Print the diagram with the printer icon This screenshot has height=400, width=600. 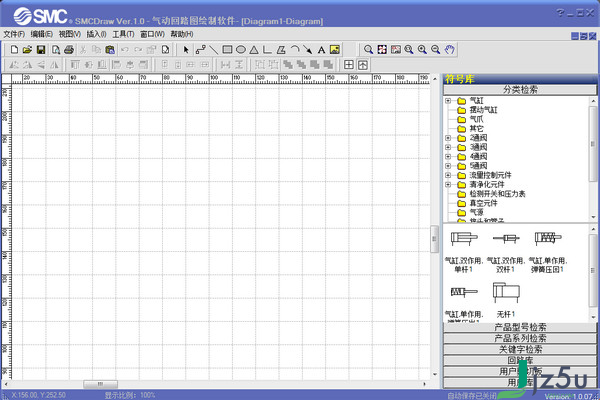[69, 49]
